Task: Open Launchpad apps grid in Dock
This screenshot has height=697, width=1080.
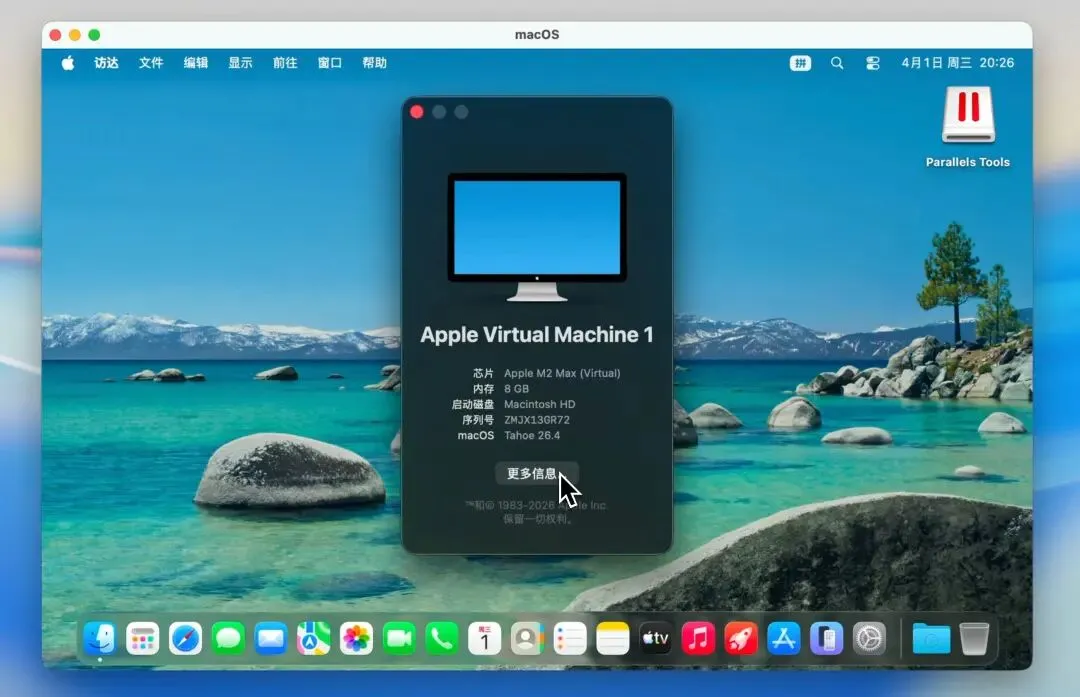Action: (143, 638)
